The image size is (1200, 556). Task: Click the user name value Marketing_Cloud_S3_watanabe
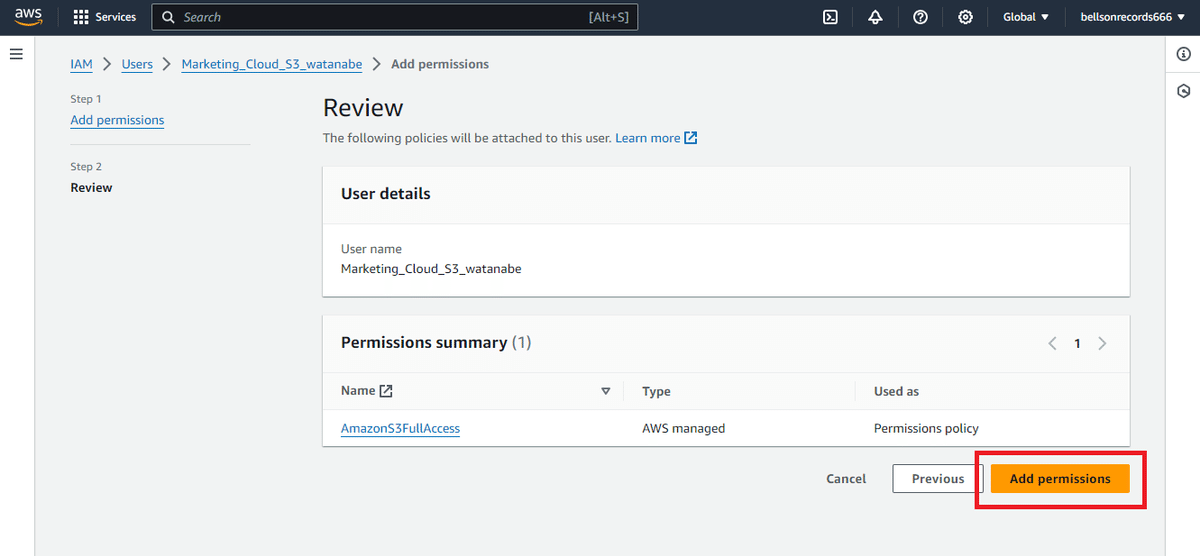point(431,269)
